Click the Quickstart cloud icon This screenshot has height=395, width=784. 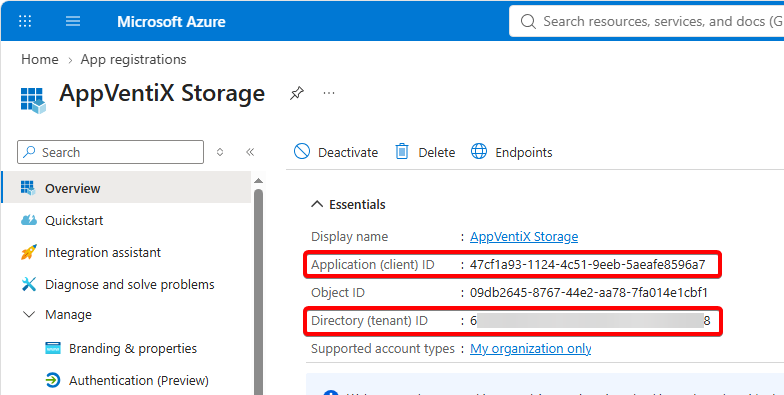[29, 220]
